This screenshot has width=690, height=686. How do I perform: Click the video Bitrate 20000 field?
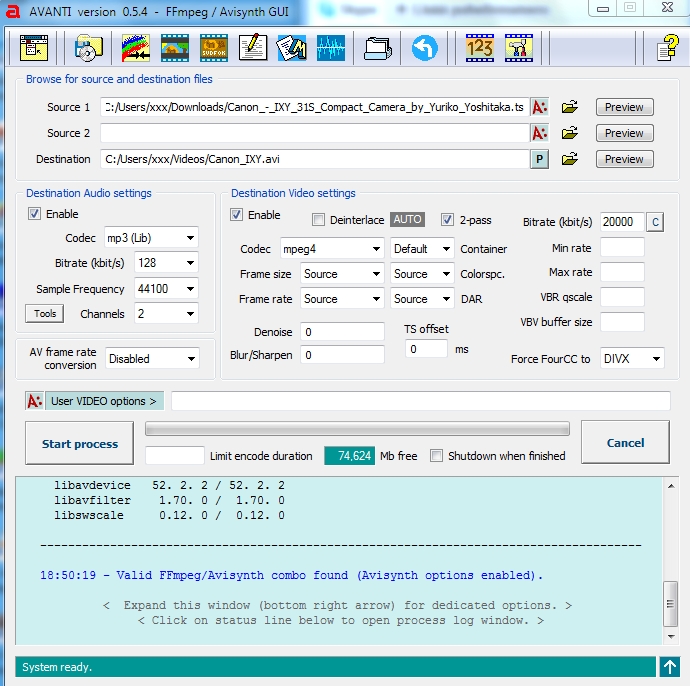(622, 222)
